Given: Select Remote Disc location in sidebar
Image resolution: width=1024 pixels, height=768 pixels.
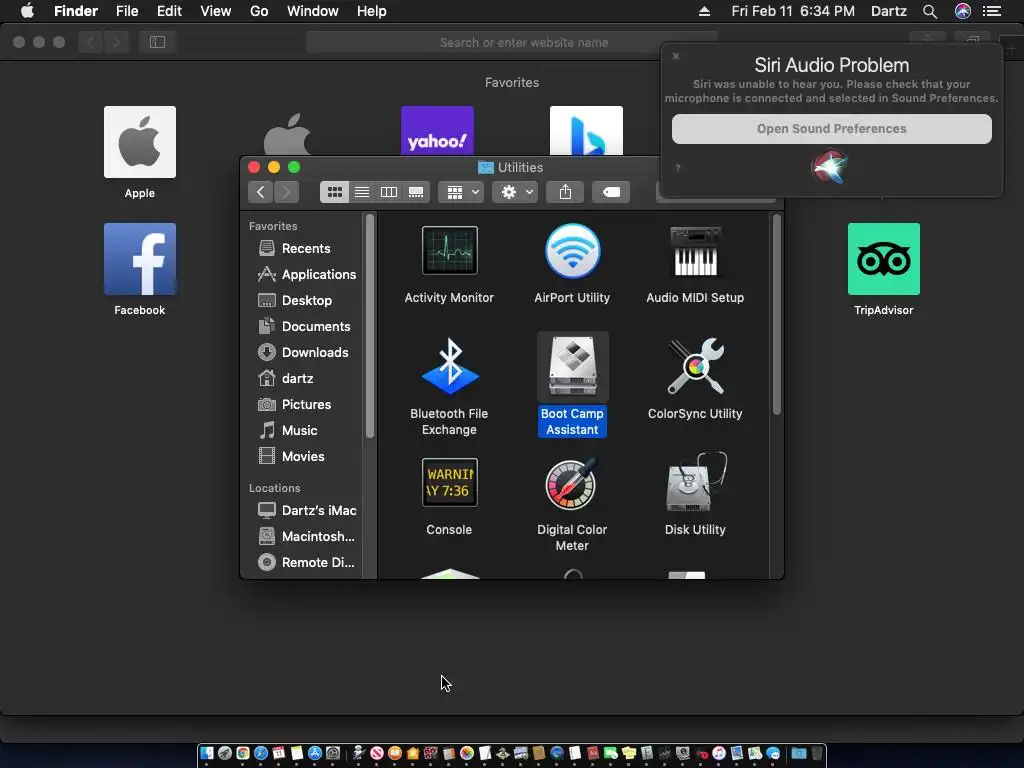Looking at the screenshot, I should pos(306,562).
